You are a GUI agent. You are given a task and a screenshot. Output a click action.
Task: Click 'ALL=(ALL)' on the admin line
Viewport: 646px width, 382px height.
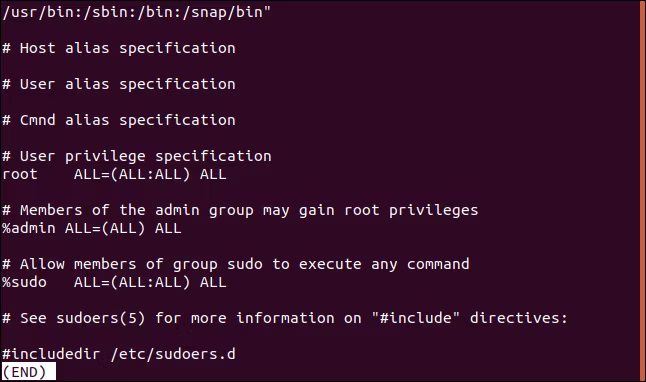tap(105, 228)
